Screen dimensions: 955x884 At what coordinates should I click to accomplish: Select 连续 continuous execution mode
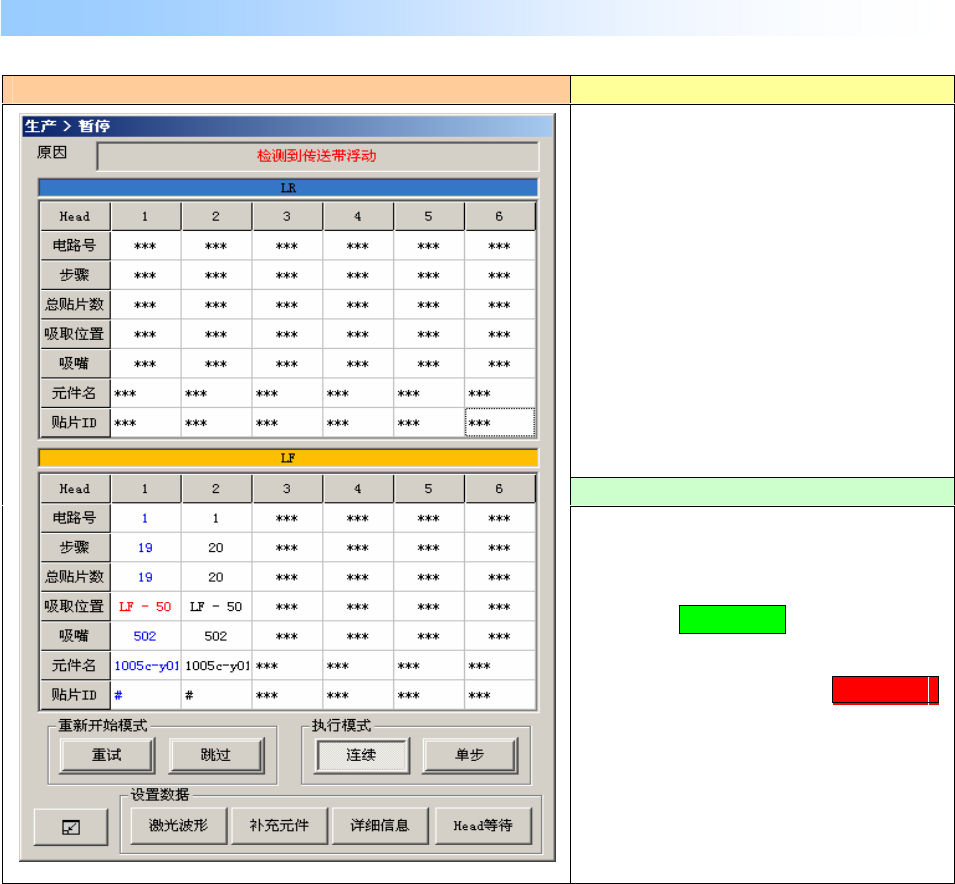point(362,755)
